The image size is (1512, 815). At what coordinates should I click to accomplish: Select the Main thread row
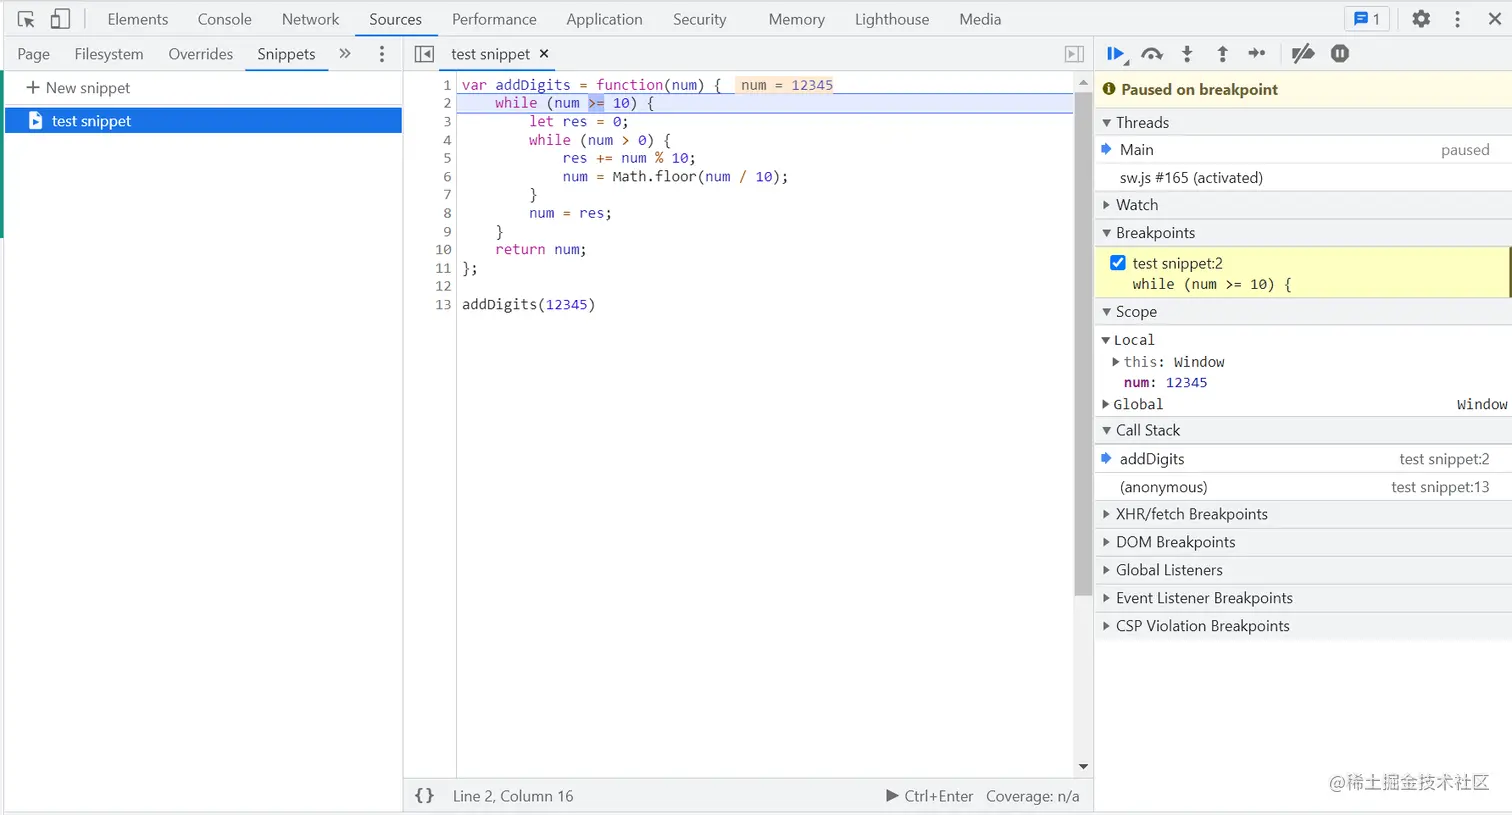tap(1302, 150)
